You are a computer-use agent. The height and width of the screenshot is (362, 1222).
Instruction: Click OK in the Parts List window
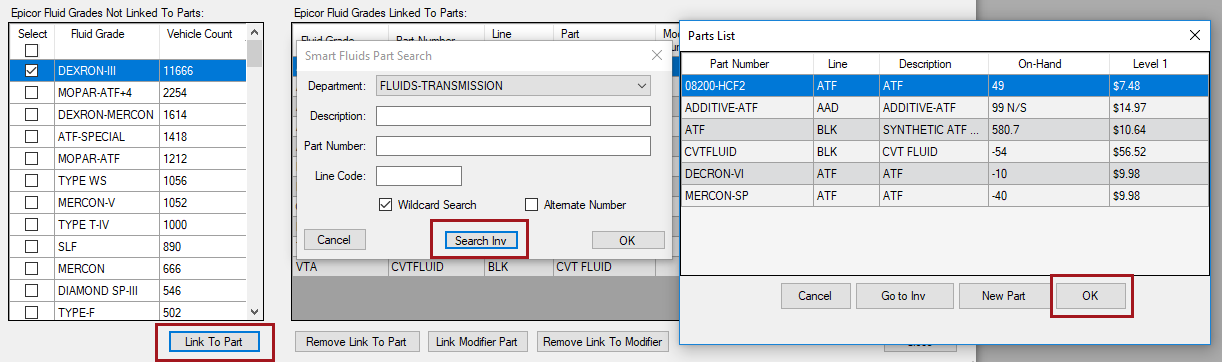coord(1090,296)
